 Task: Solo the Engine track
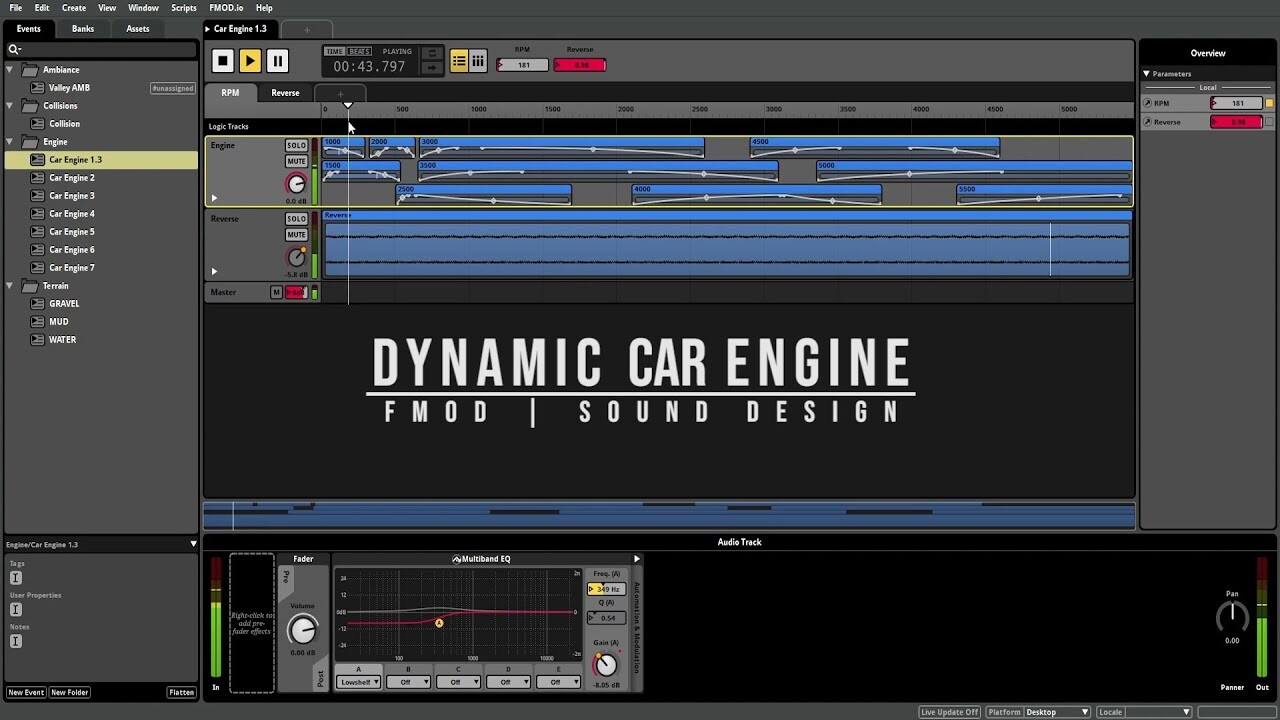[296, 144]
